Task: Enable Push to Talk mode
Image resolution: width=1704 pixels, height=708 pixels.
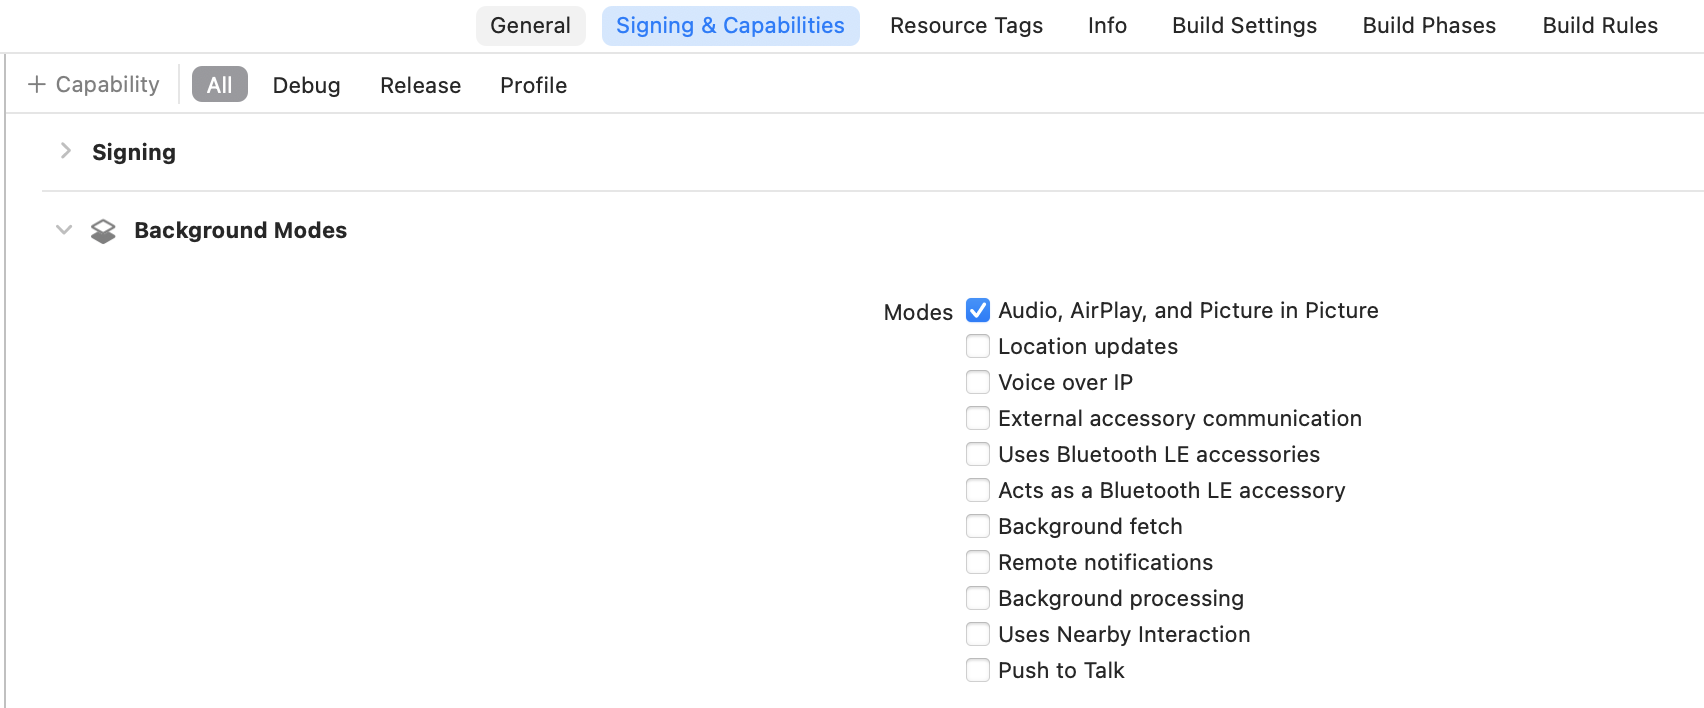Action: 978,670
